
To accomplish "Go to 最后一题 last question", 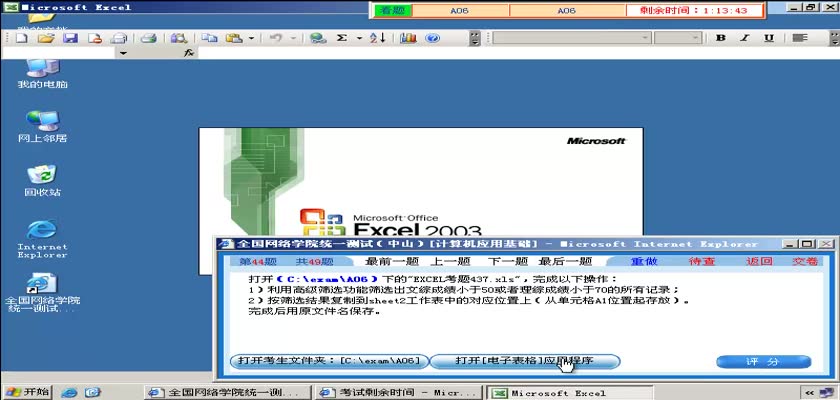I will point(565,261).
